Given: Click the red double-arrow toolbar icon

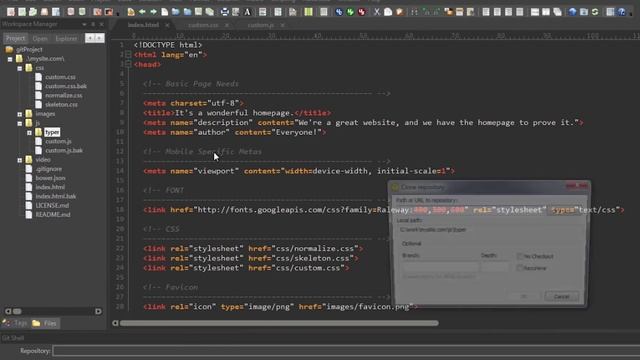Looking at the screenshot, I should tap(362, 12).
